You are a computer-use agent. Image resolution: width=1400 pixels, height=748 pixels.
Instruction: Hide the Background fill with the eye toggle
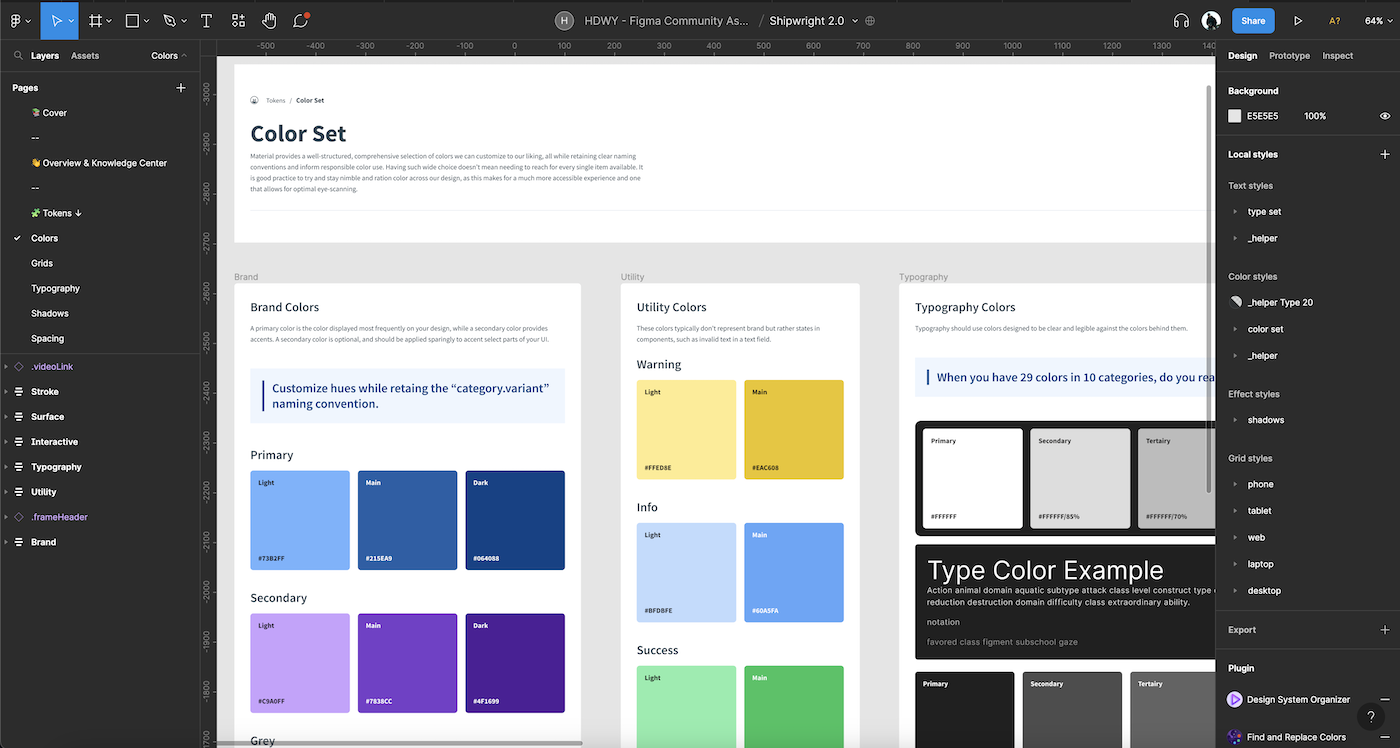[1384, 116]
